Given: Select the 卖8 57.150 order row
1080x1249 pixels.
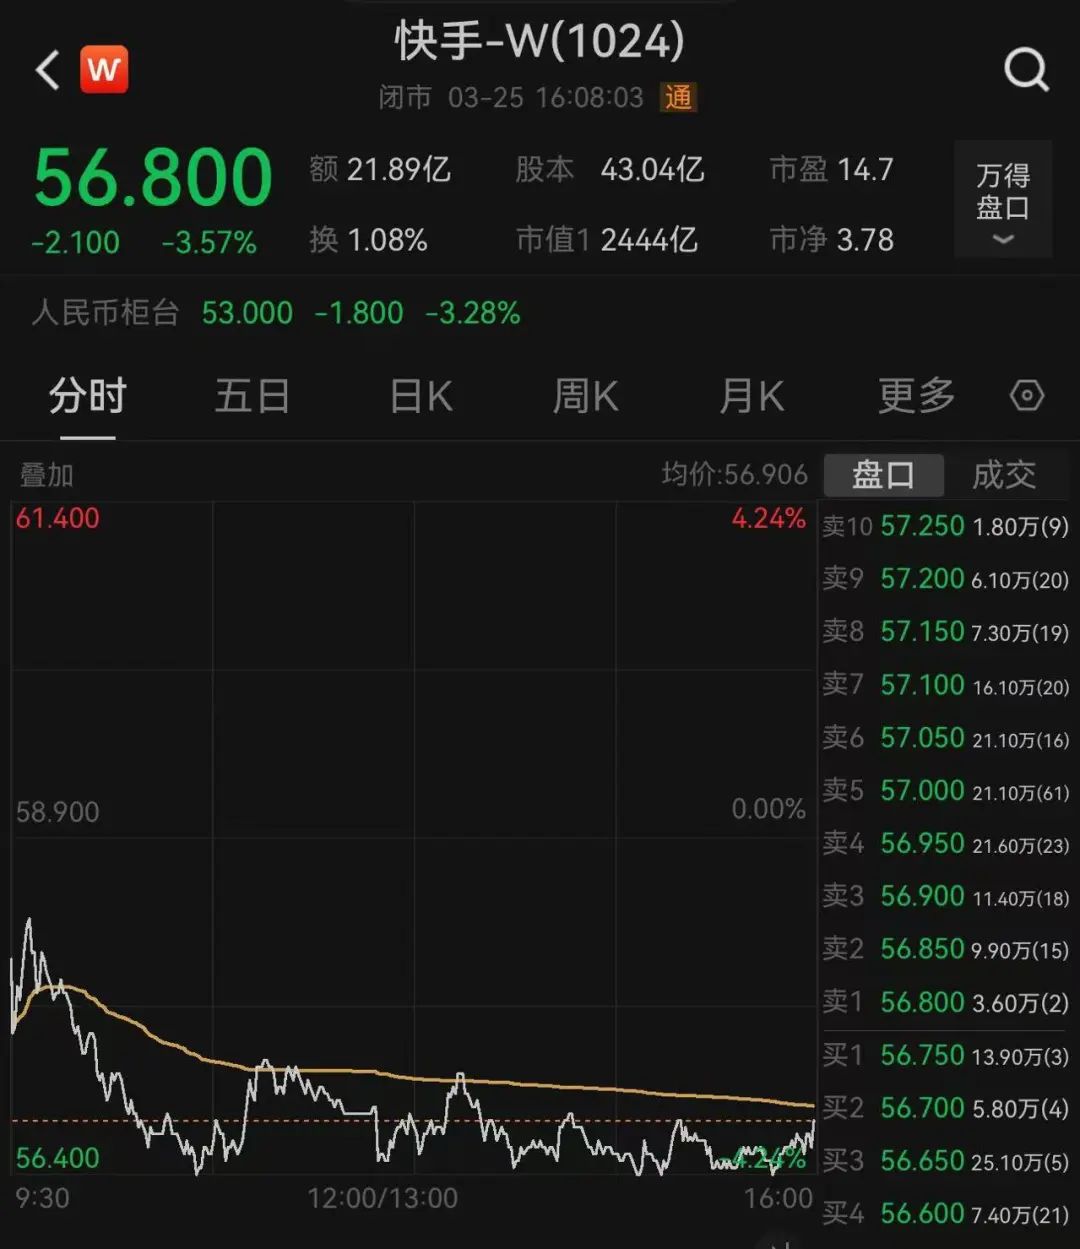Looking at the screenshot, I should point(946,632).
